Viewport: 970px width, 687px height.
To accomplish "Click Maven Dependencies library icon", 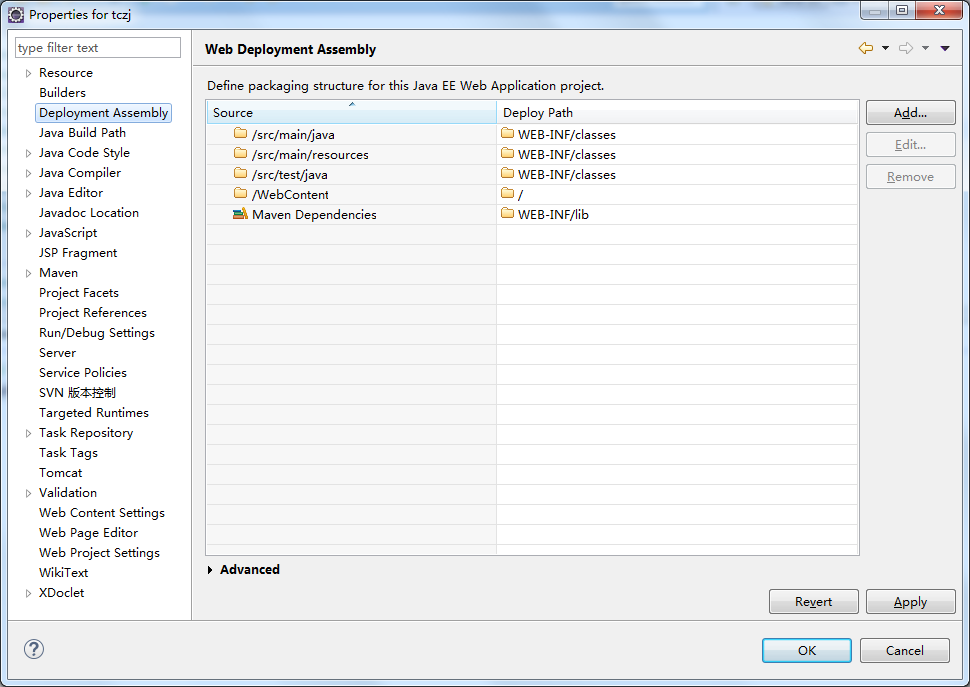I will tap(240, 214).
